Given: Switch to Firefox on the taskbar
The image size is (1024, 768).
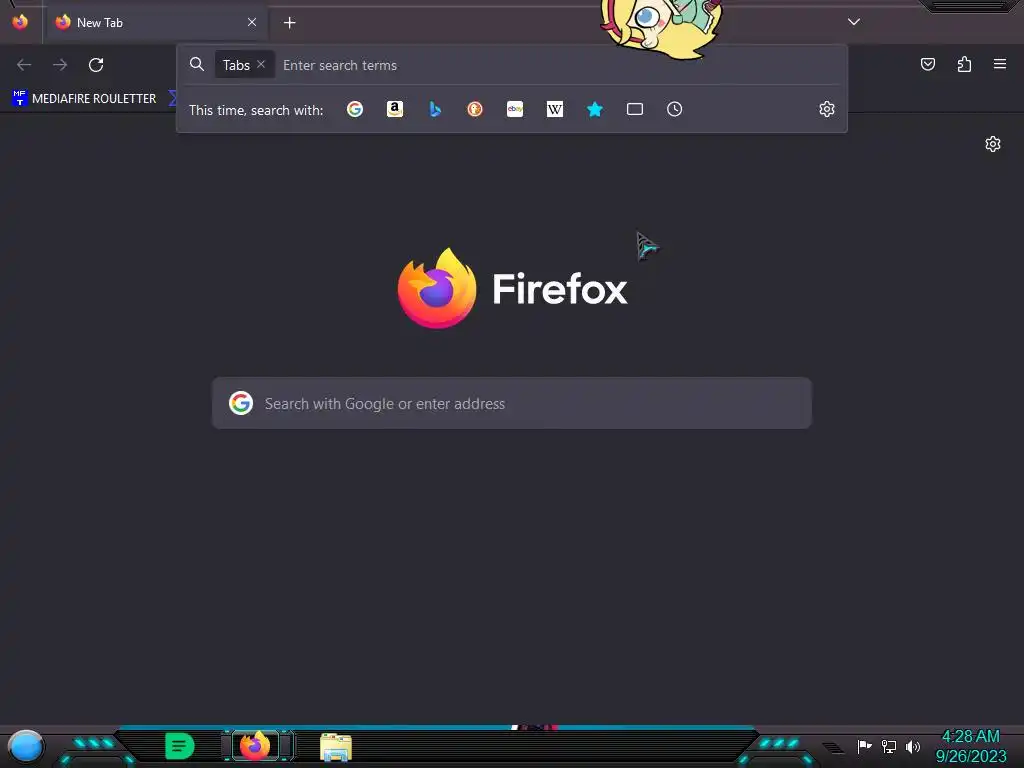Looking at the screenshot, I should (255, 745).
